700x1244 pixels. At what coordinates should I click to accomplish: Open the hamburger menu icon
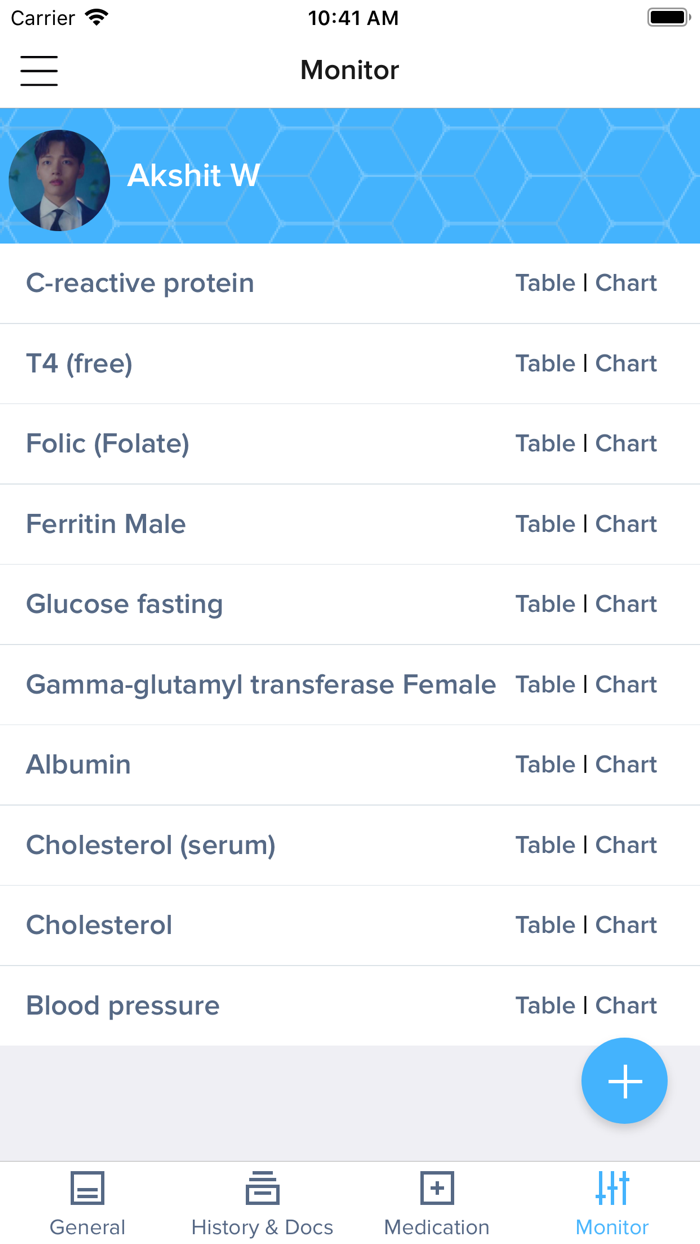39,70
